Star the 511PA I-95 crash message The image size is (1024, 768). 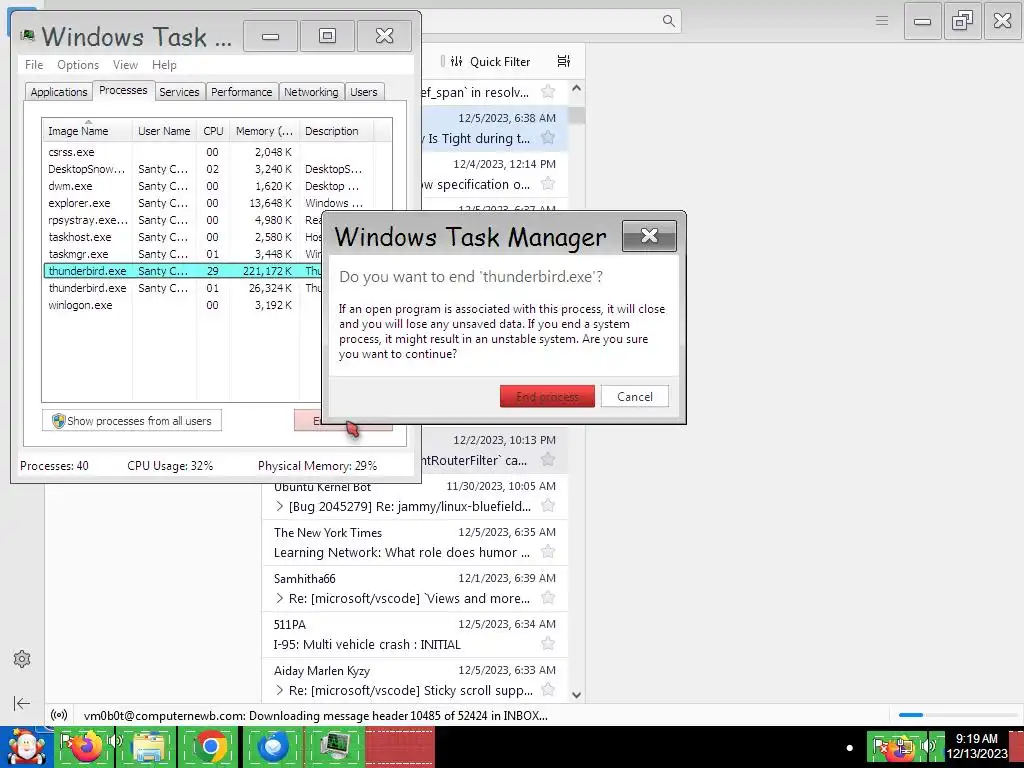tap(548, 644)
